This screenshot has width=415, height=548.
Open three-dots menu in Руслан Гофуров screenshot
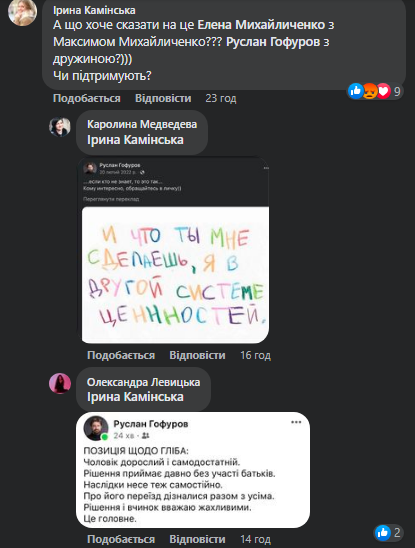point(296,422)
